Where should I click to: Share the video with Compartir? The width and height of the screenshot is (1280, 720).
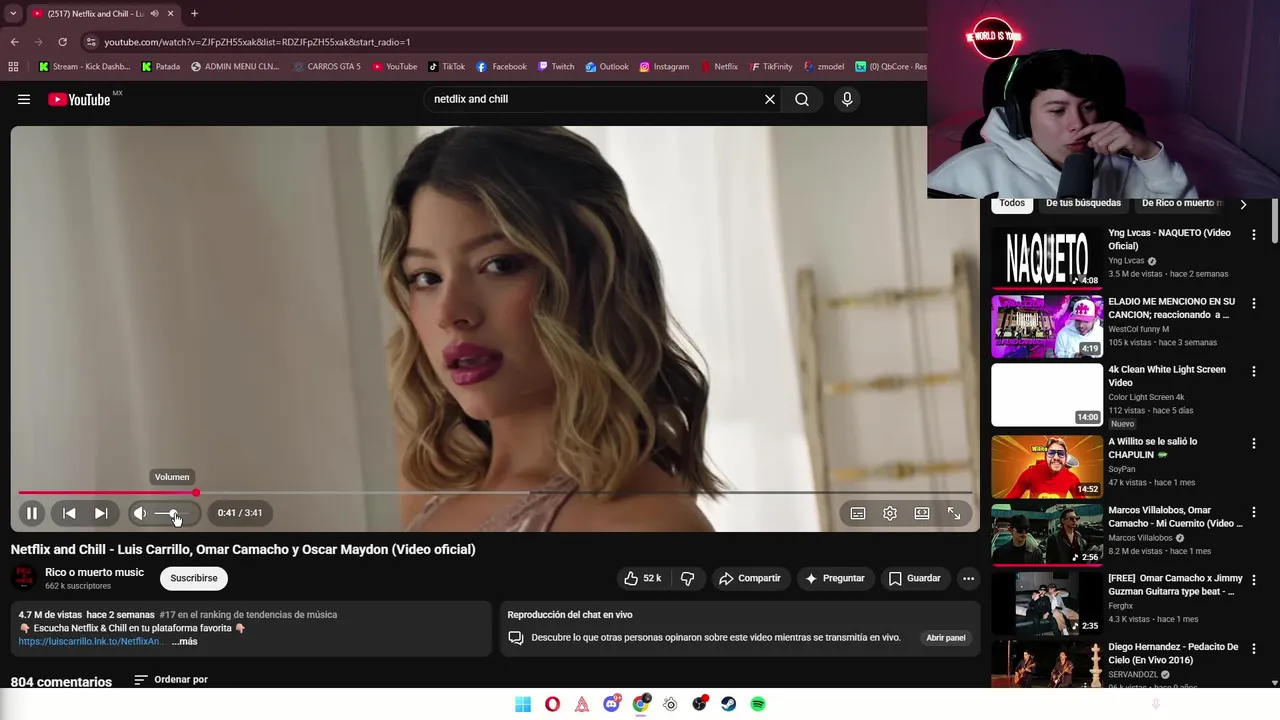[750, 578]
